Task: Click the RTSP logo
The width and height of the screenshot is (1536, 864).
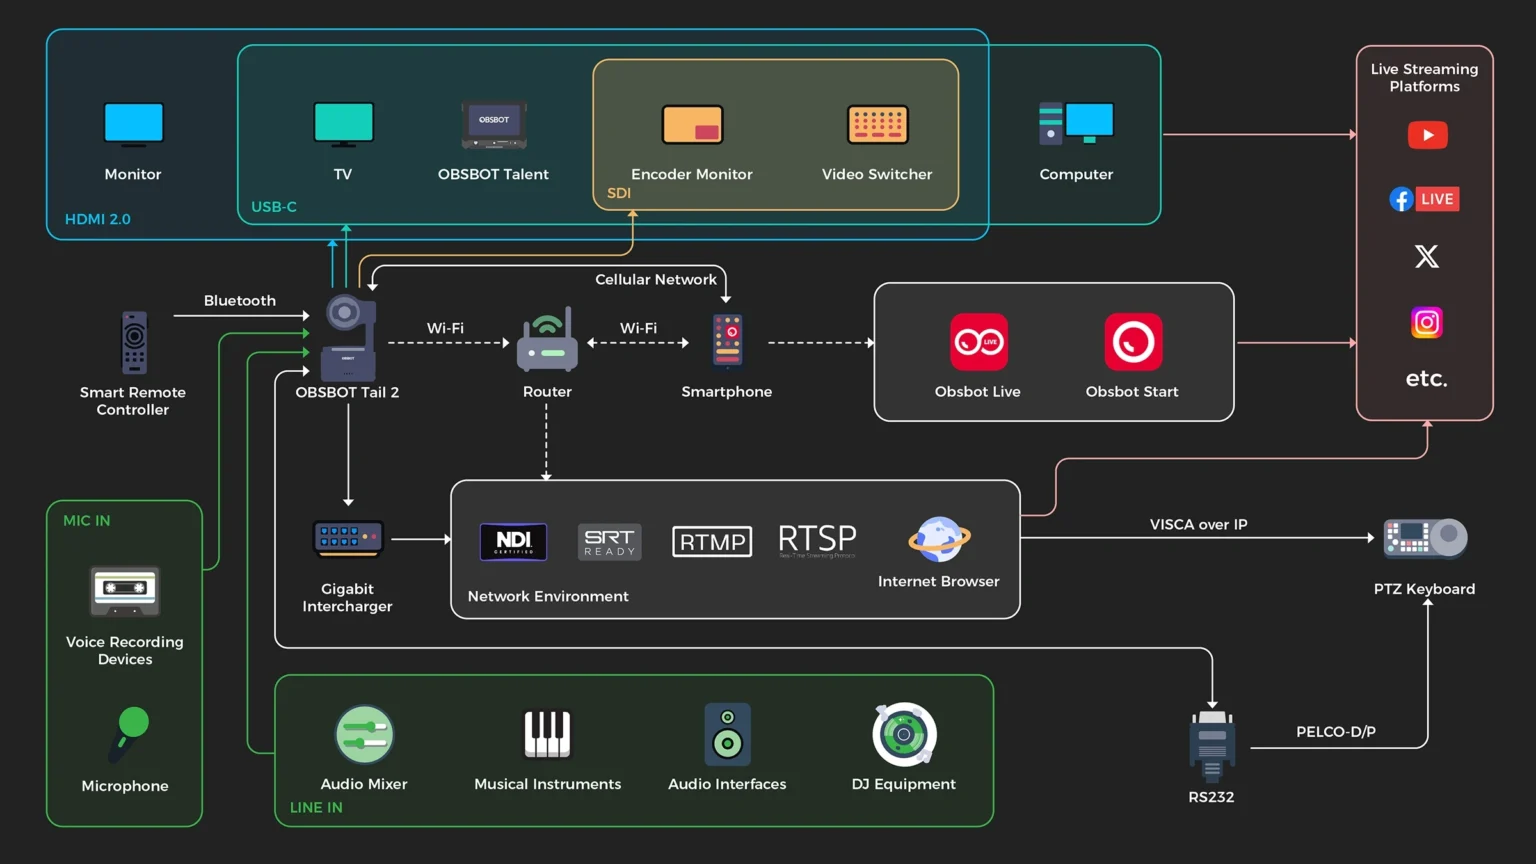Action: click(817, 541)
